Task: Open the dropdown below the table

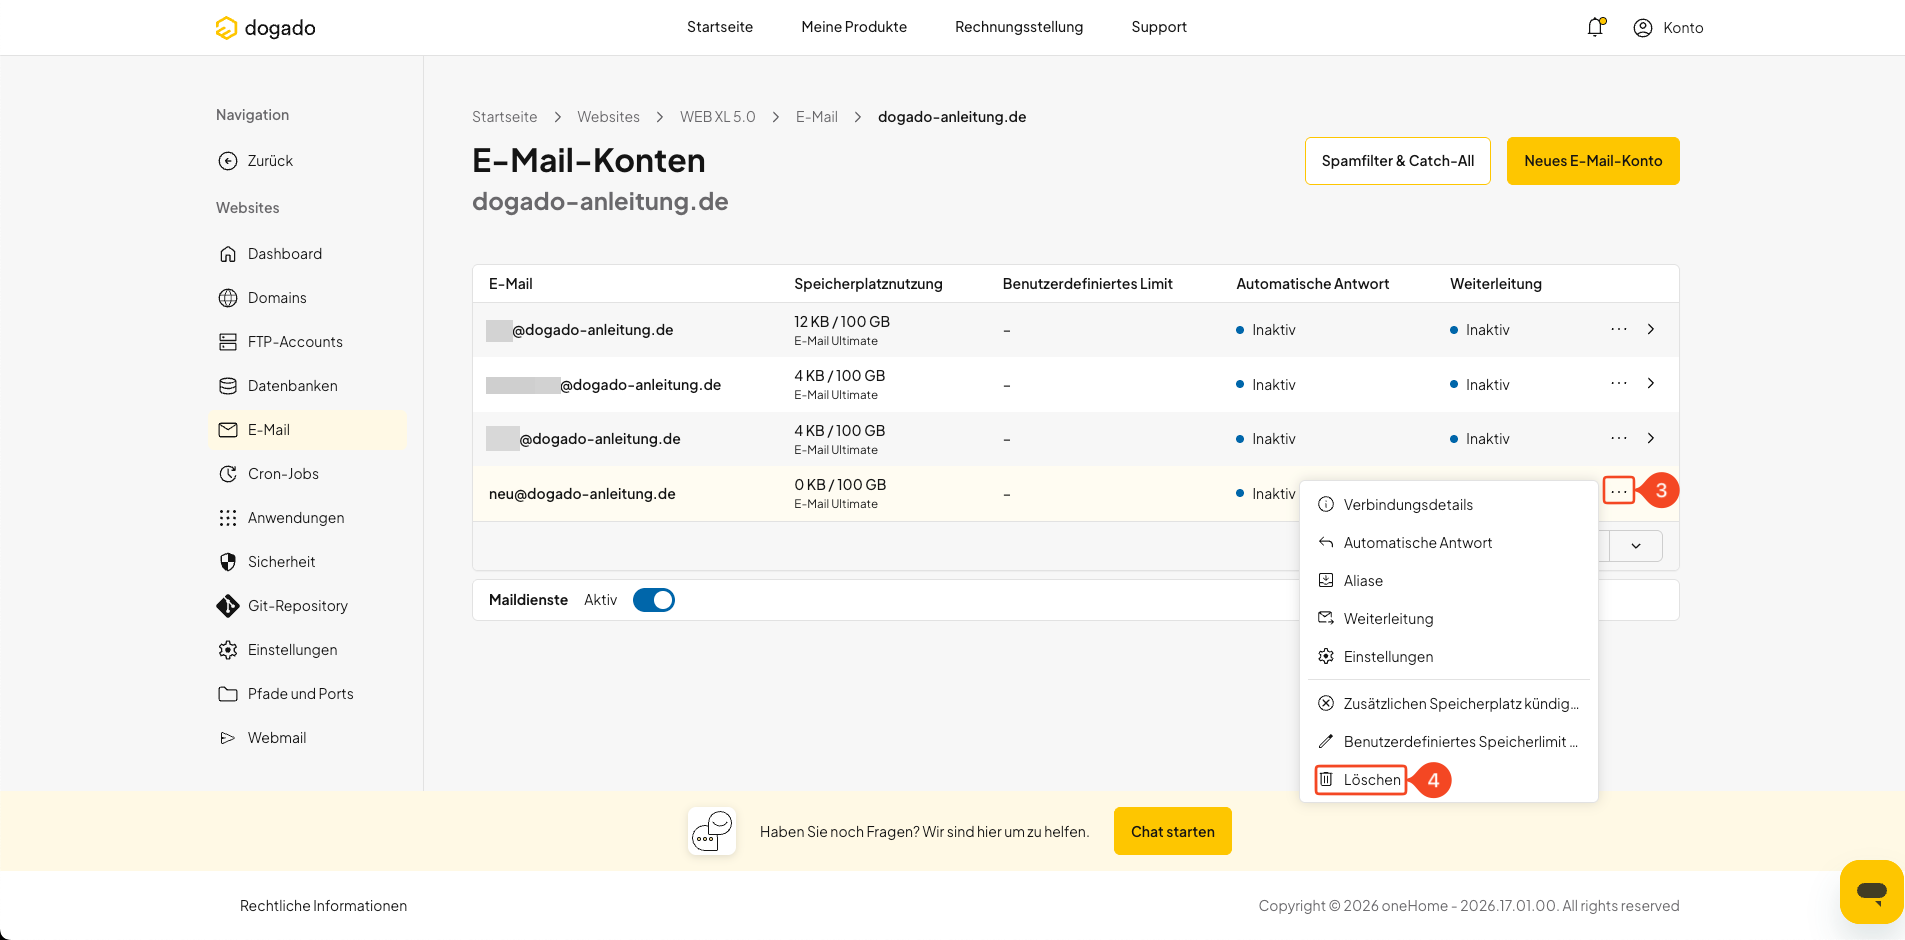Action: (1635, 546)
